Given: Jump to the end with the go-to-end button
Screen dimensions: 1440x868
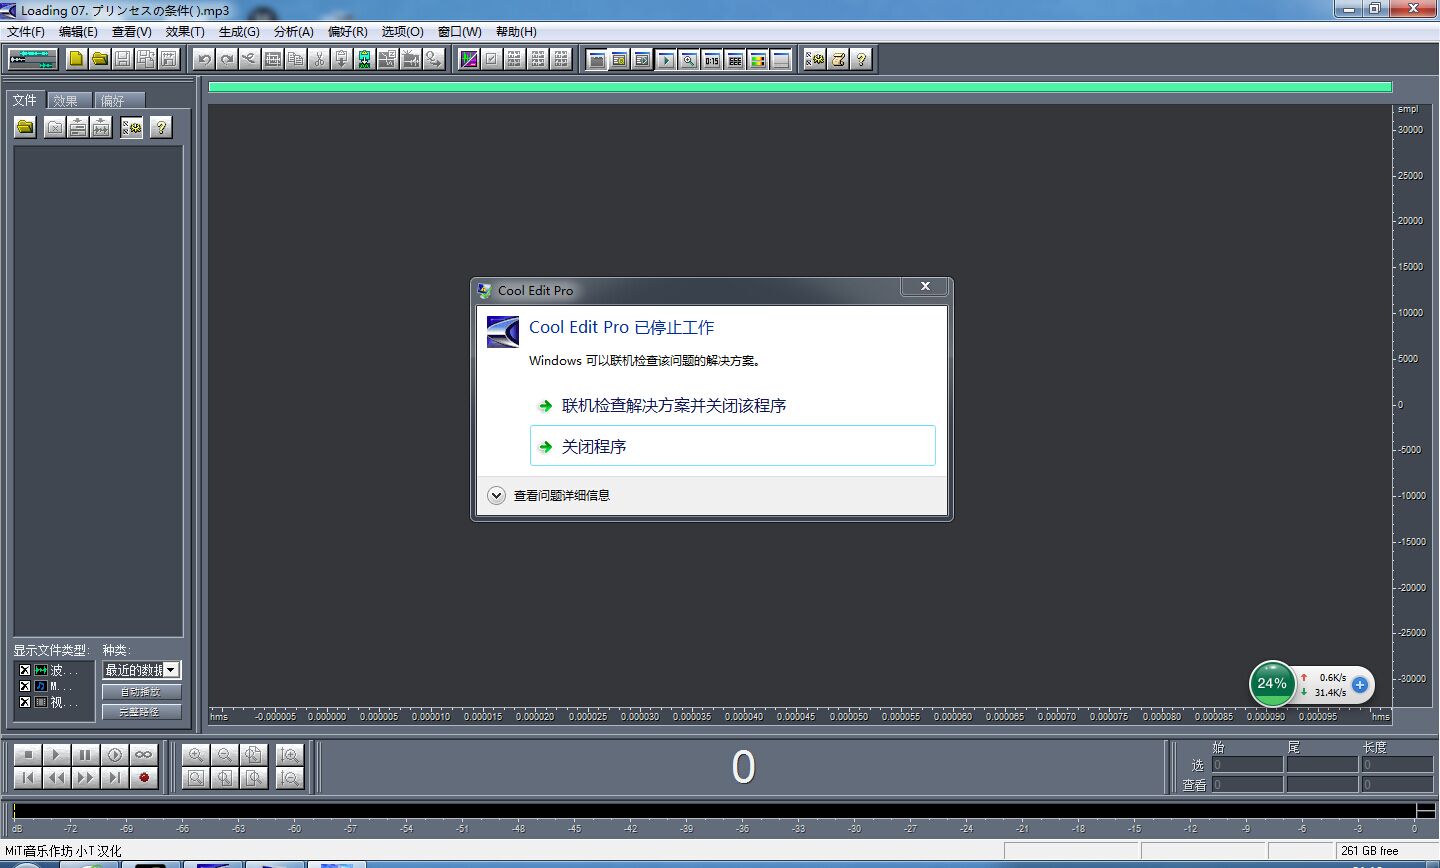Looking at the screenshot, I should [115, 777].
